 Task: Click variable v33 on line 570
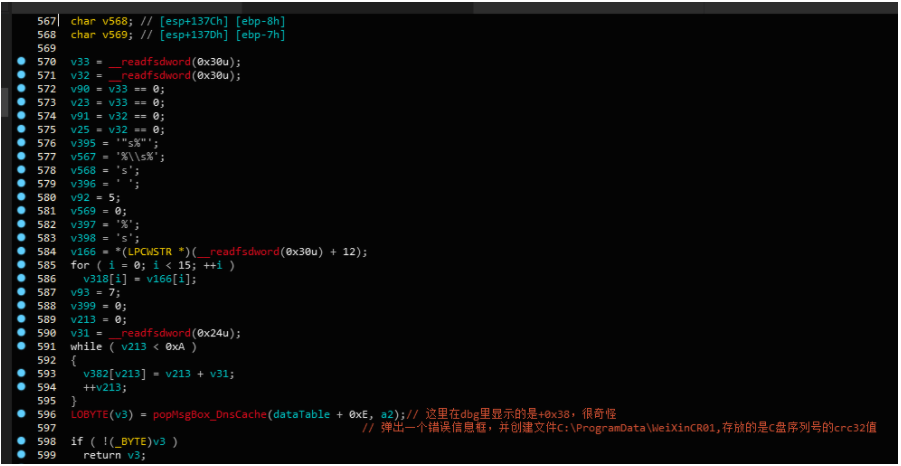(80, 61)
